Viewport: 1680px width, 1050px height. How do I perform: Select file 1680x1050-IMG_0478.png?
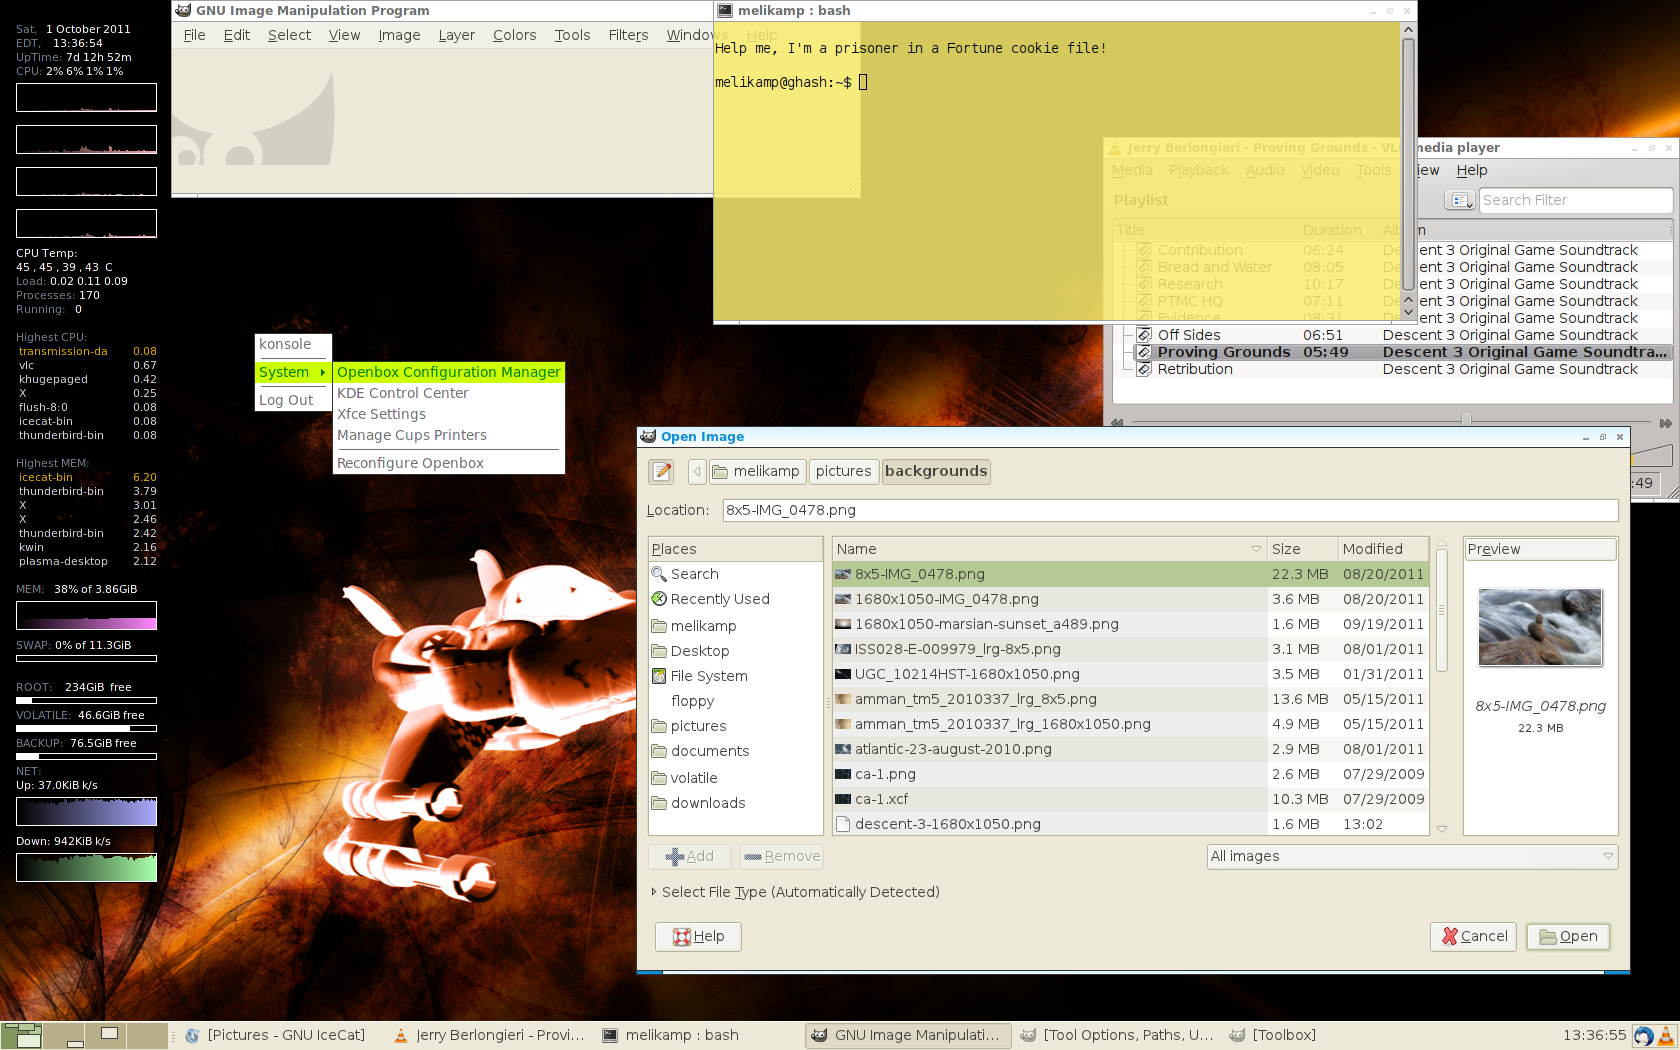[1130, 599]
